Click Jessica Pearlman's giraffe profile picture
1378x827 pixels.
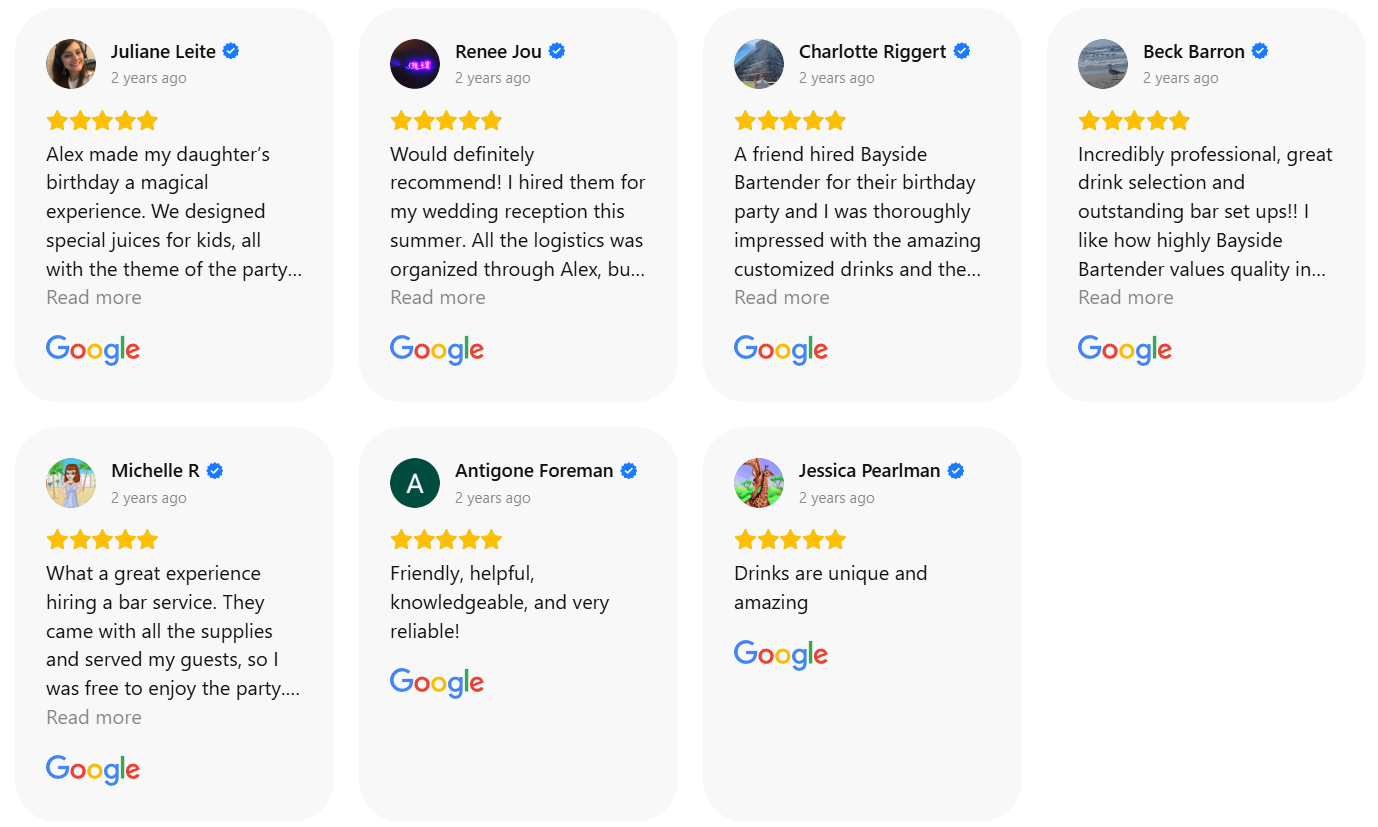pyautogui.click(x=759, y=484)
